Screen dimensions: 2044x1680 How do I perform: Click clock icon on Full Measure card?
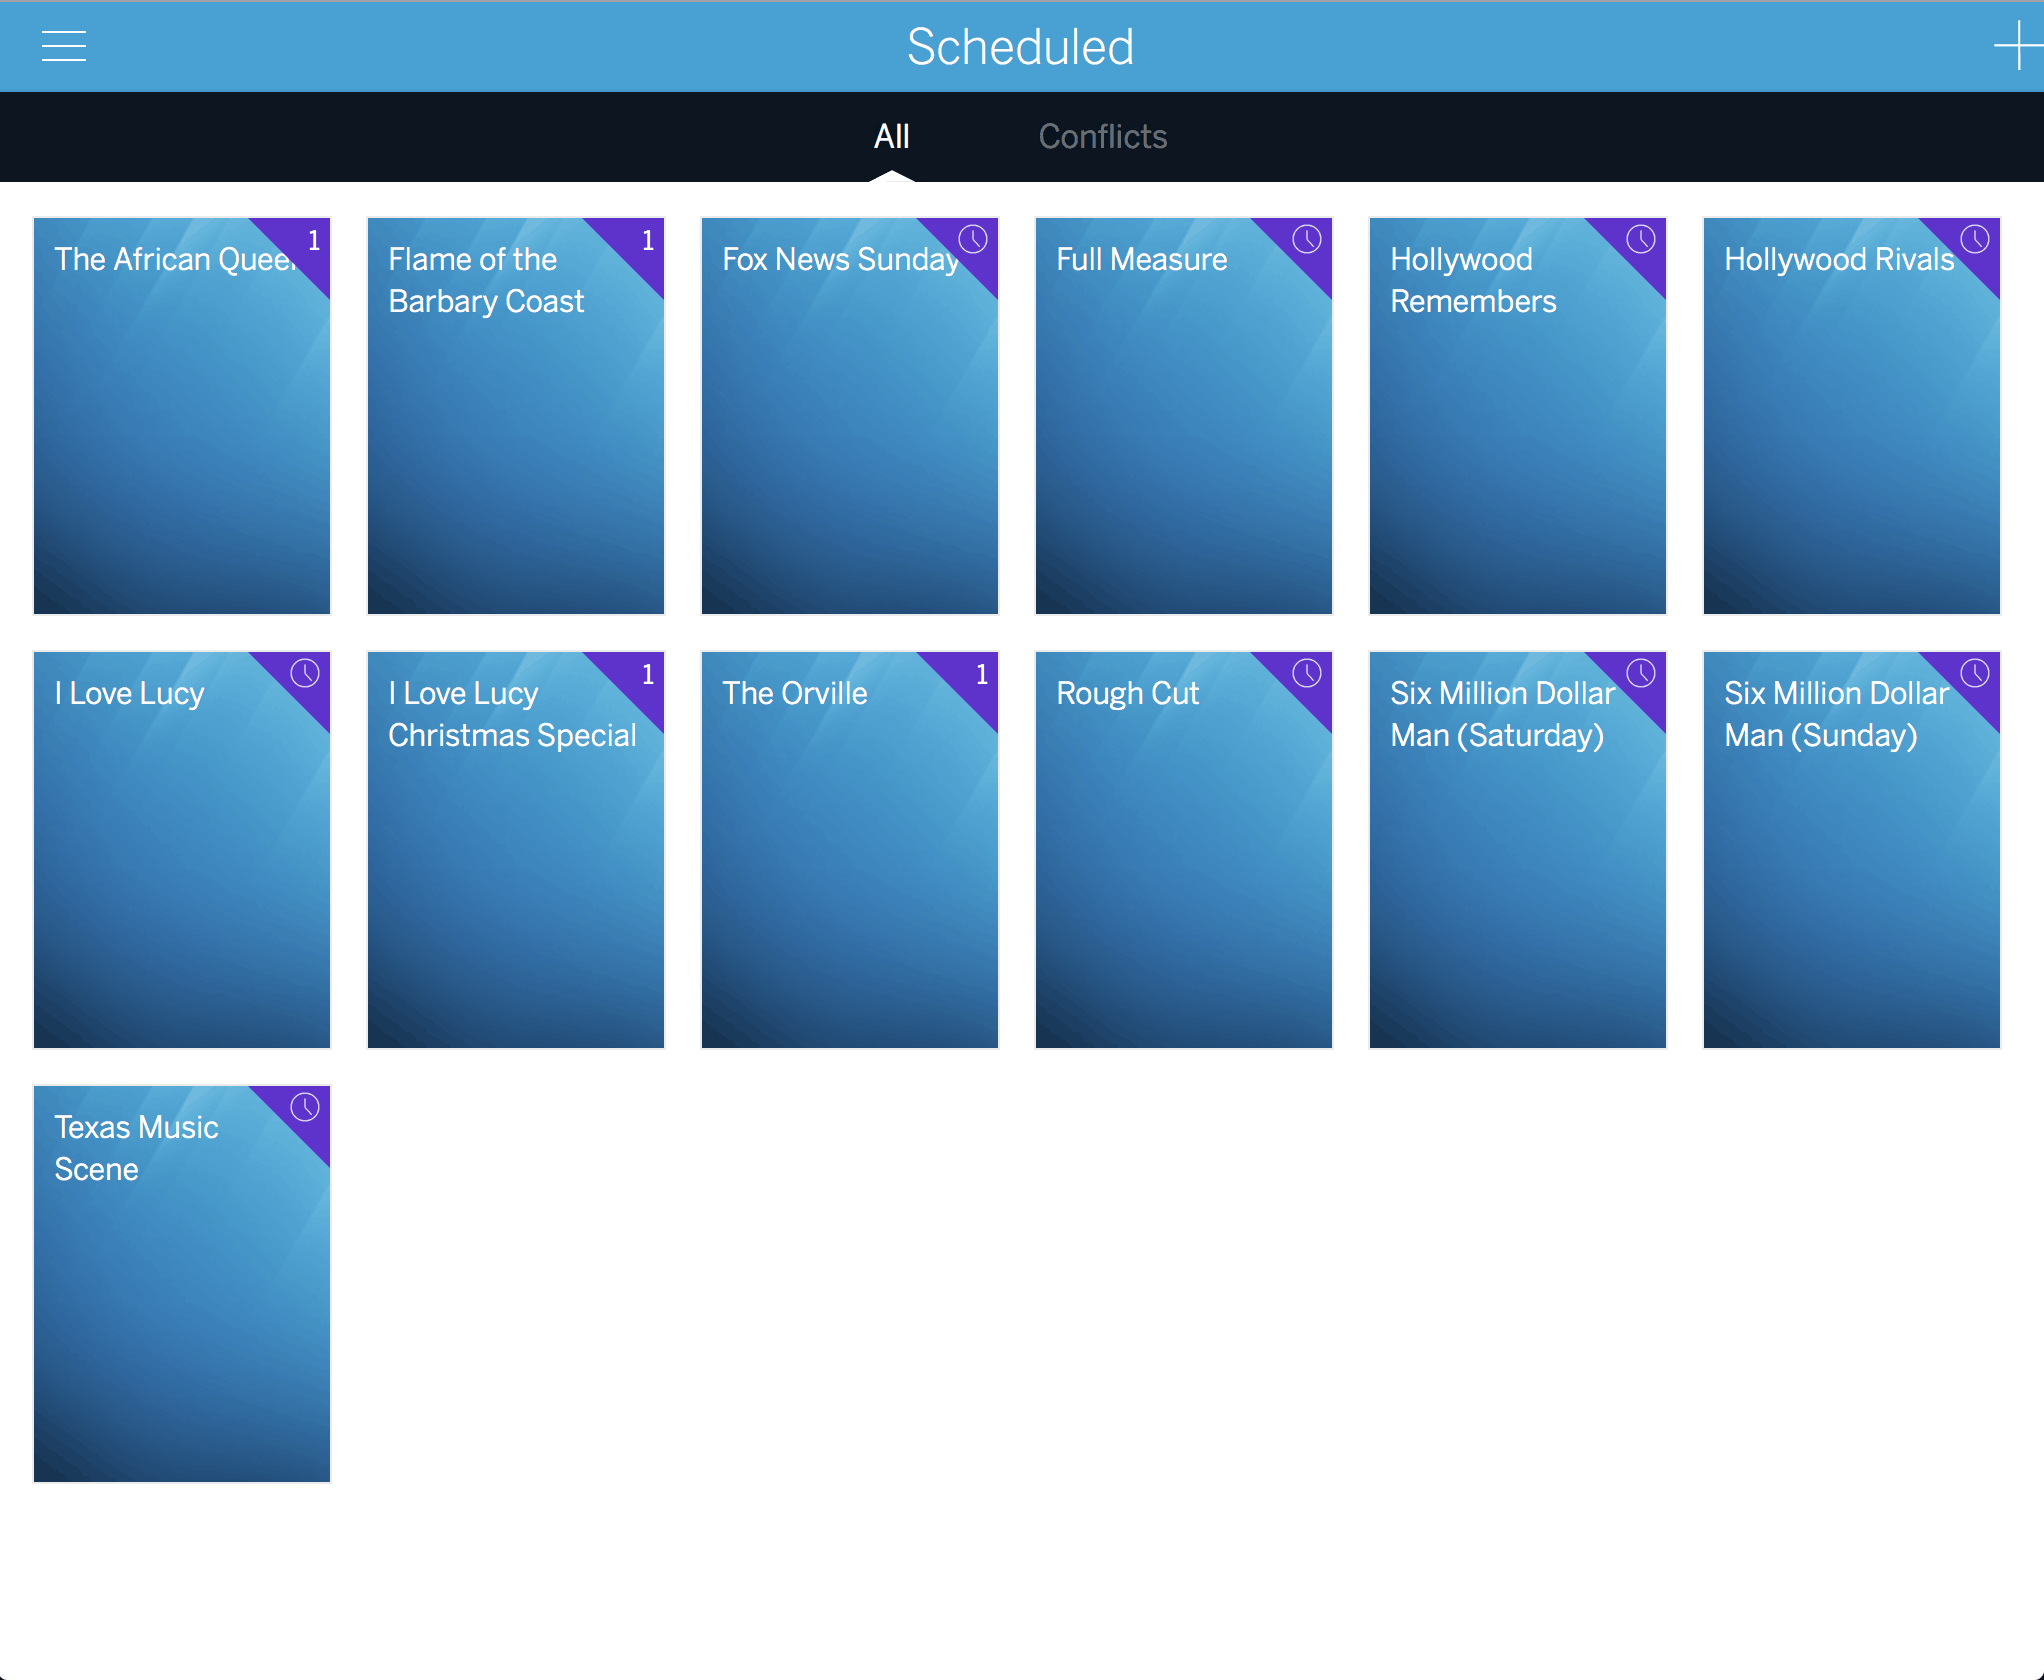pyautogui.click(x=1307, y=239)
